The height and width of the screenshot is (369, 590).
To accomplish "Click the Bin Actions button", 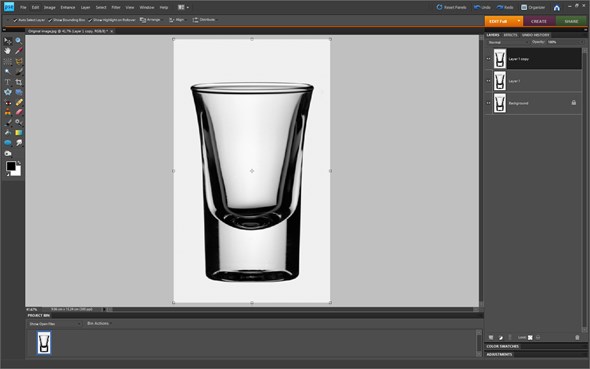I will [x=98, y=323].
